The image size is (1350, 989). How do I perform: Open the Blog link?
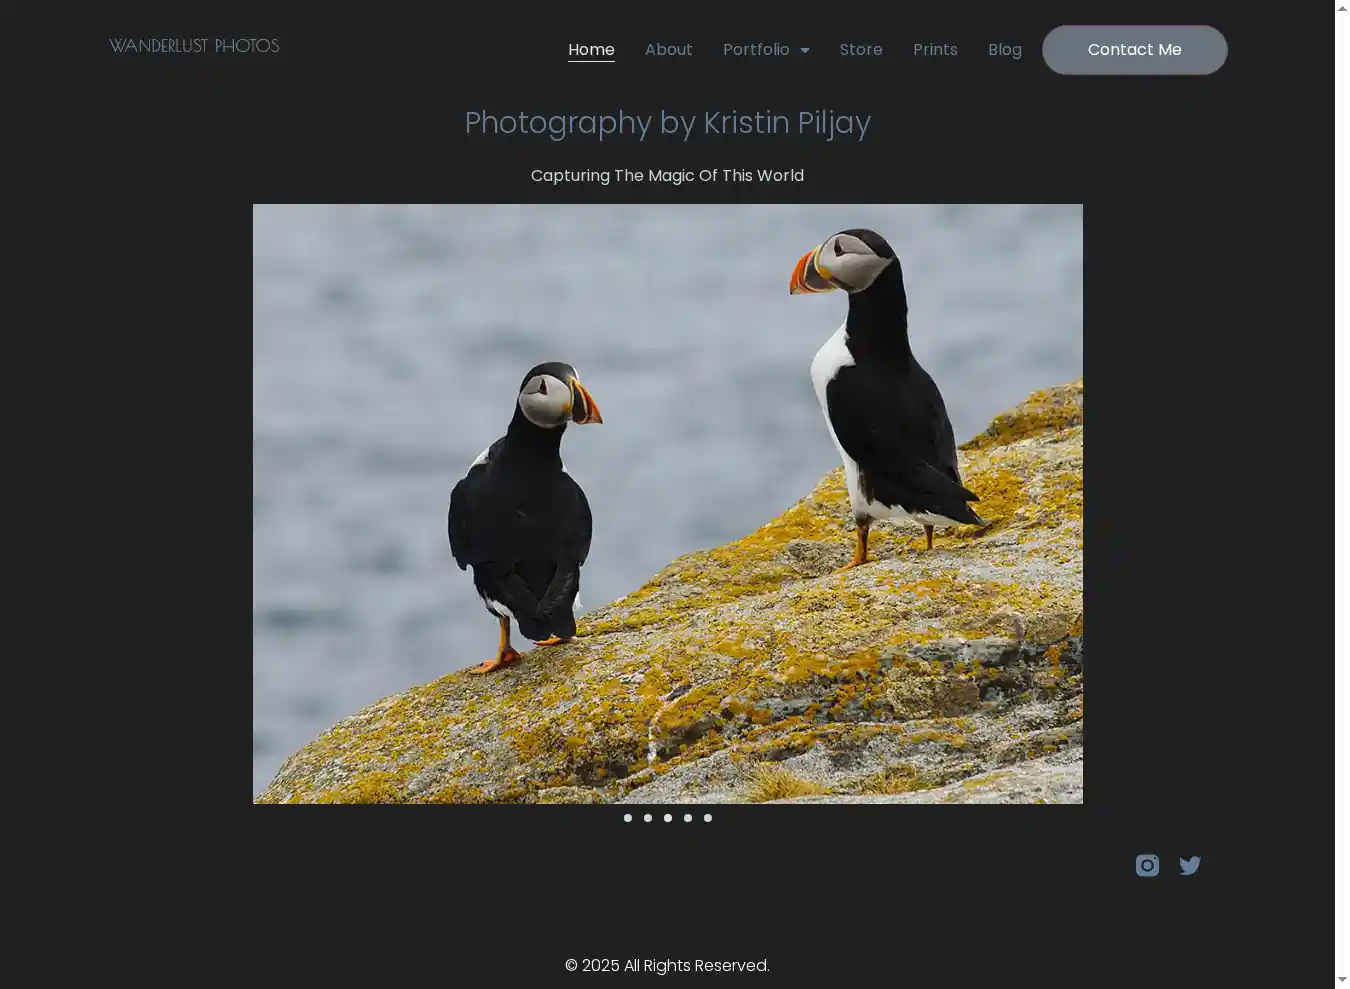tap(1005, 50)
